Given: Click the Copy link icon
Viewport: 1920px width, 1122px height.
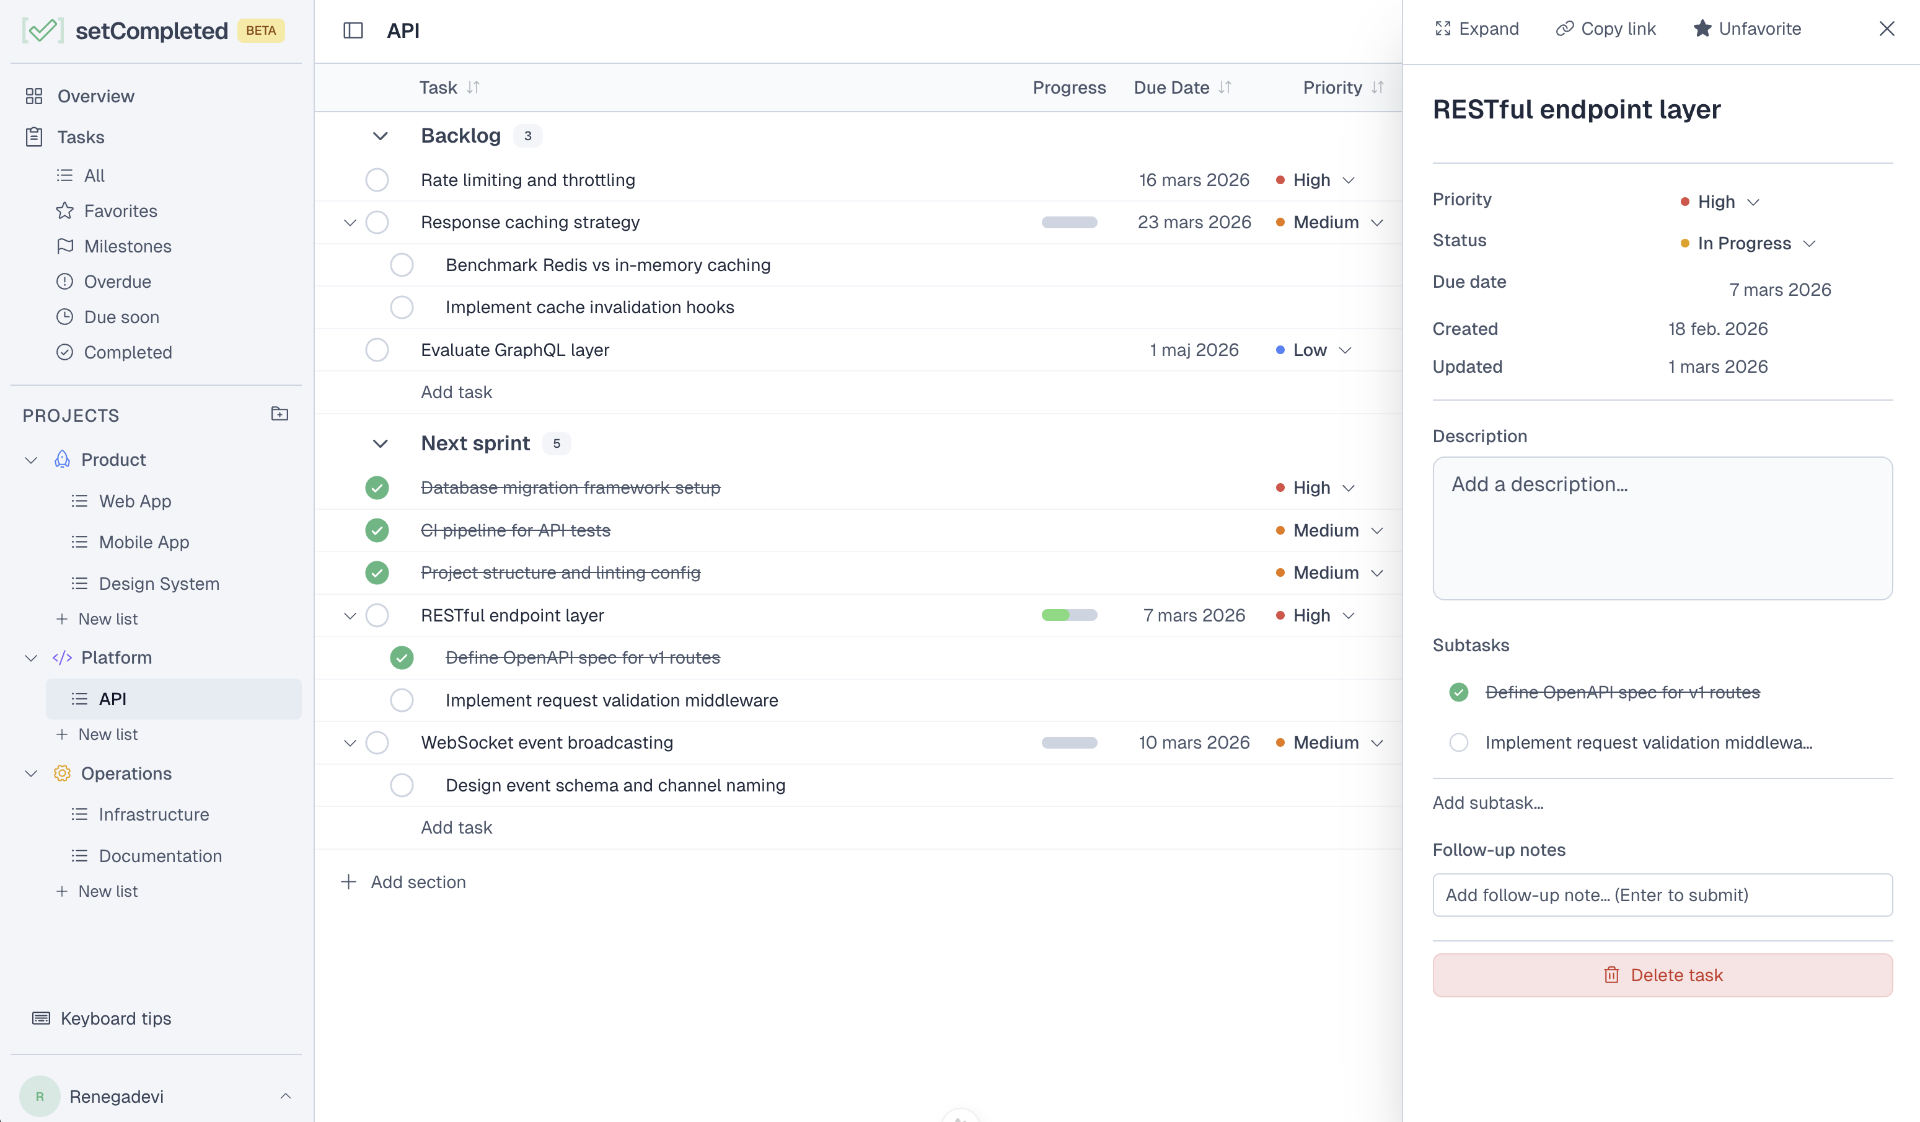Looking at the screenshot, I should (x=1564, y=28).
